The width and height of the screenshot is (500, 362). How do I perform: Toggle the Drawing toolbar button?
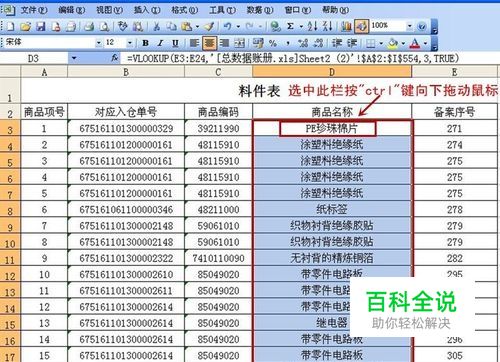click(362, 26)
